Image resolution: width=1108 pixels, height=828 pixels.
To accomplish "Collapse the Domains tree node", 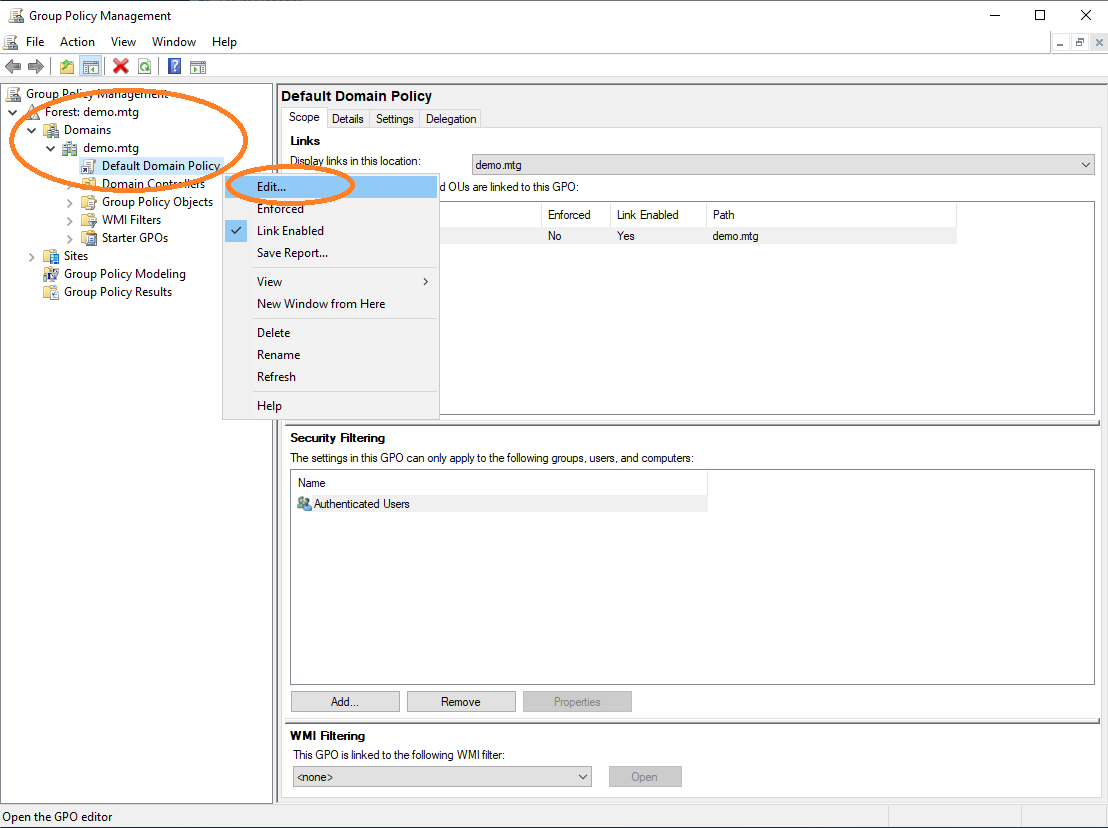I will point(32,130).
